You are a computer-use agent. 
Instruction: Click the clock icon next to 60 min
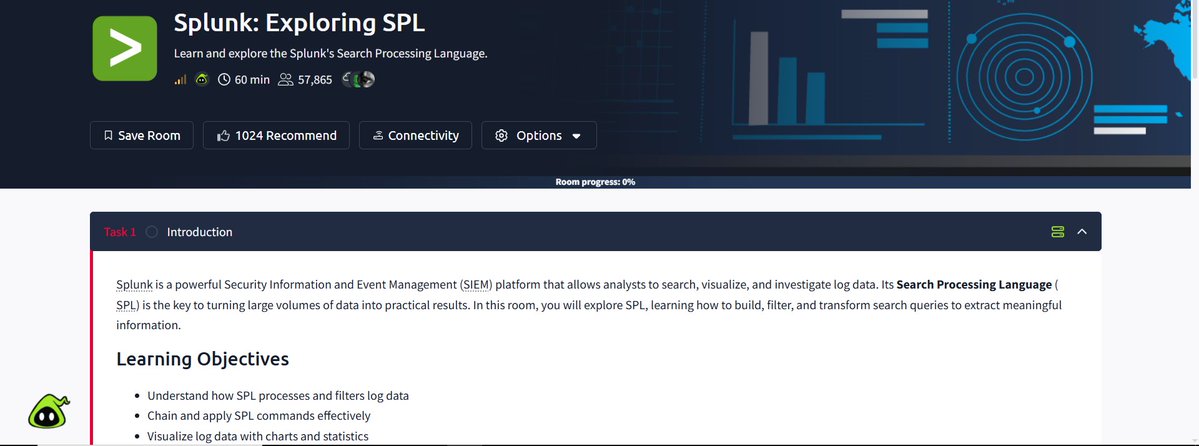point(224,80)
